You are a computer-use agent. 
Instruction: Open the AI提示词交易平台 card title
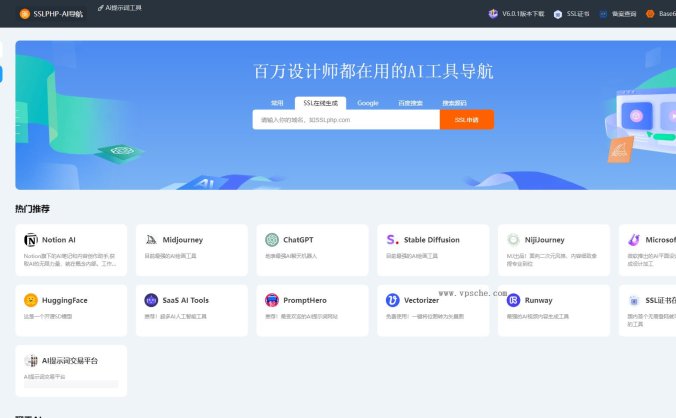click(70, 360)
